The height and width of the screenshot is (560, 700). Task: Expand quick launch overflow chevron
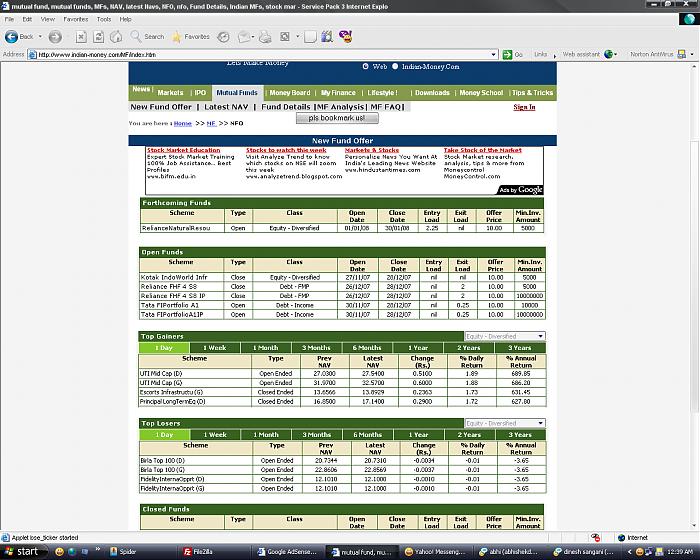point(97,549)
